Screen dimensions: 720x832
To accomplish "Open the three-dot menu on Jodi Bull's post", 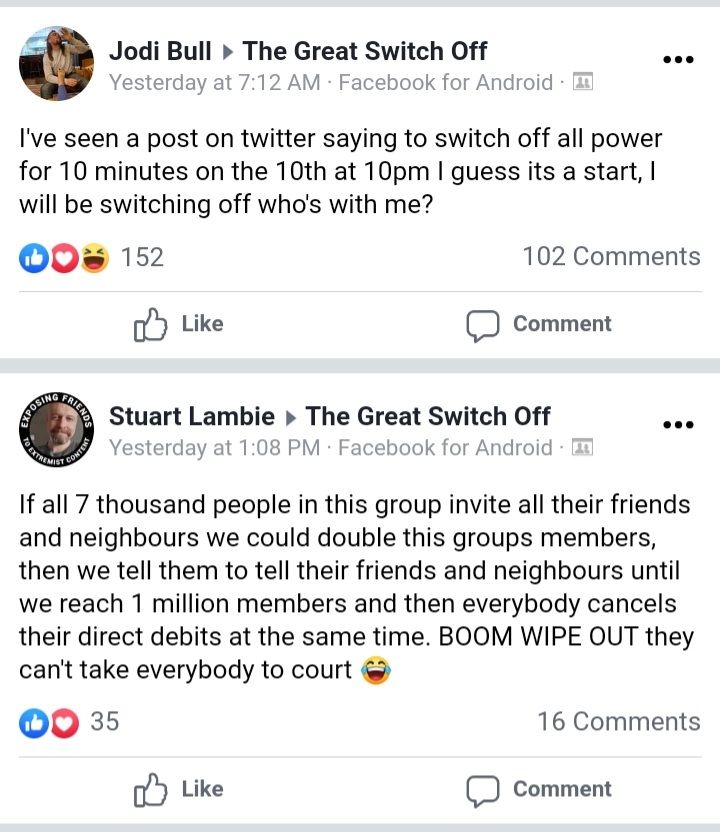I will (x=678, y=60).
